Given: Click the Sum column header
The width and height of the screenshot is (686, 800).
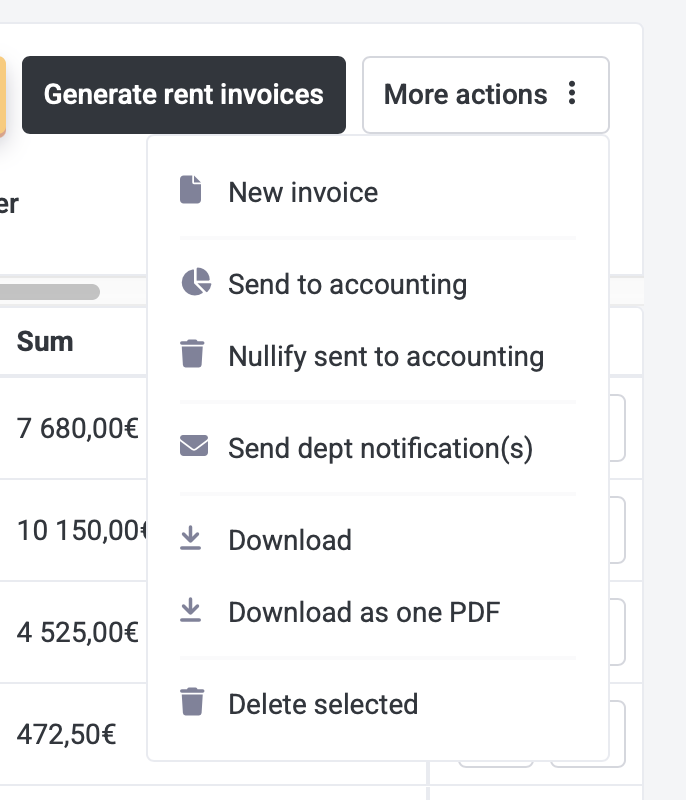Looking at the screenshot, I should pyautogui.click(x=45, y=341).
